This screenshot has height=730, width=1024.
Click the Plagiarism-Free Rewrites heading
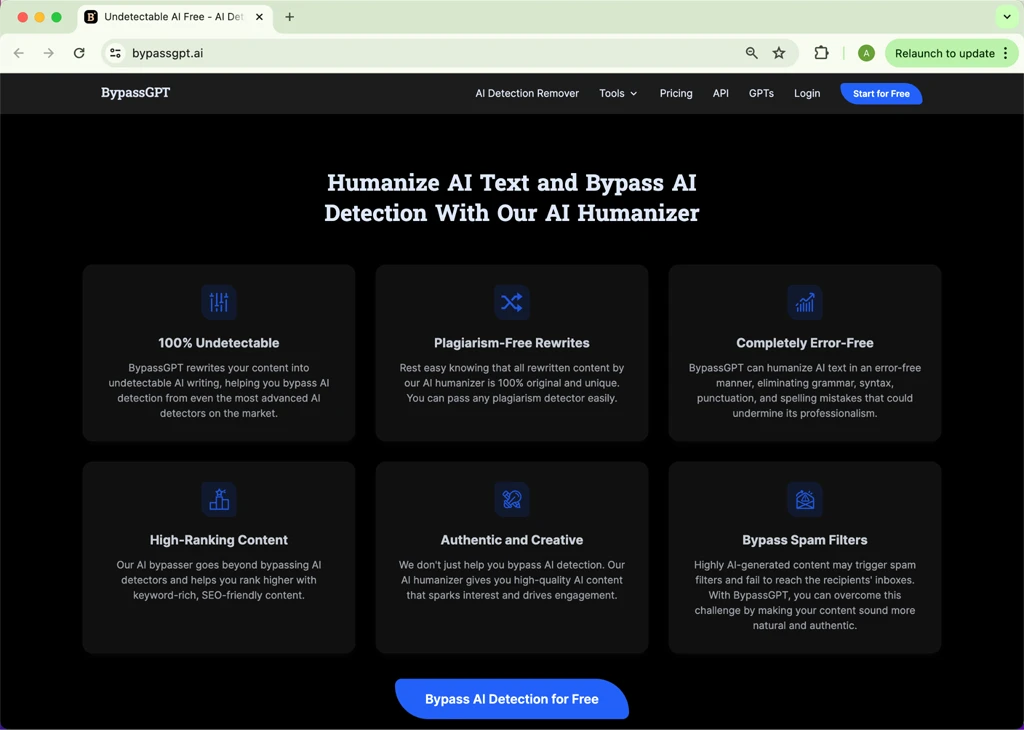click(x=511, y=343)
